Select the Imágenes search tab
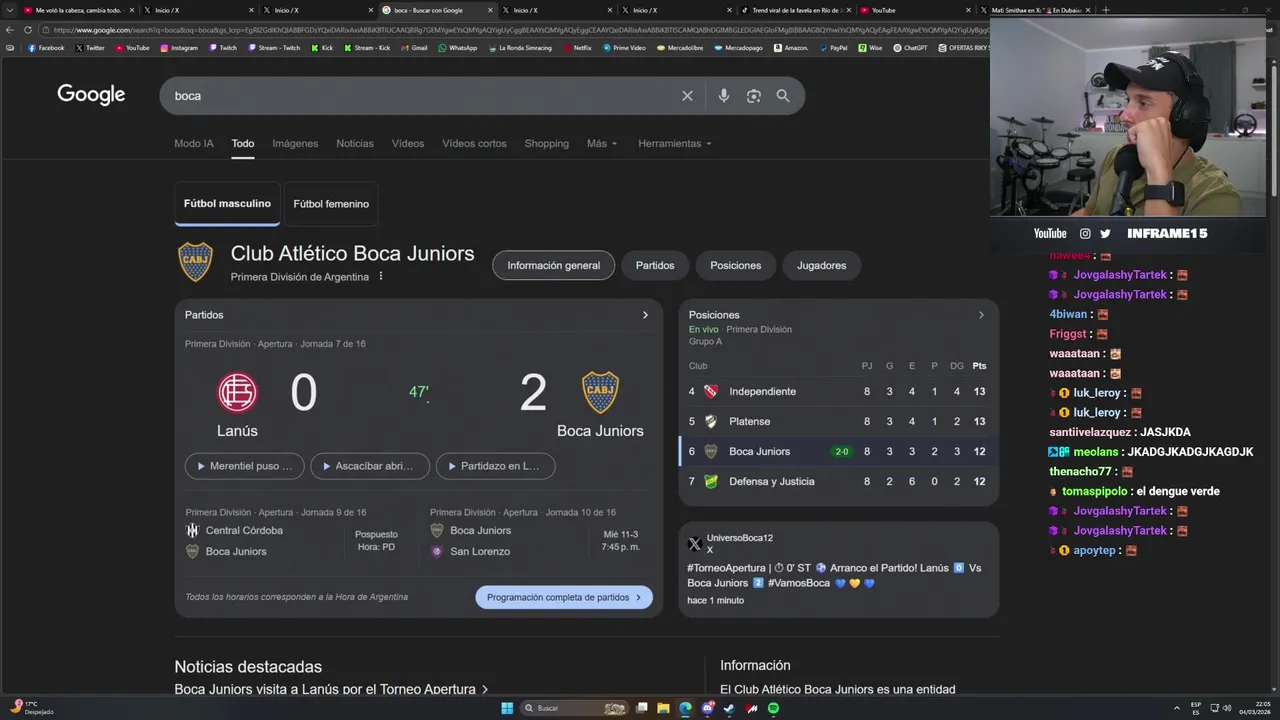This screenshot has width=1280, height=720. [x=295, y=144]
